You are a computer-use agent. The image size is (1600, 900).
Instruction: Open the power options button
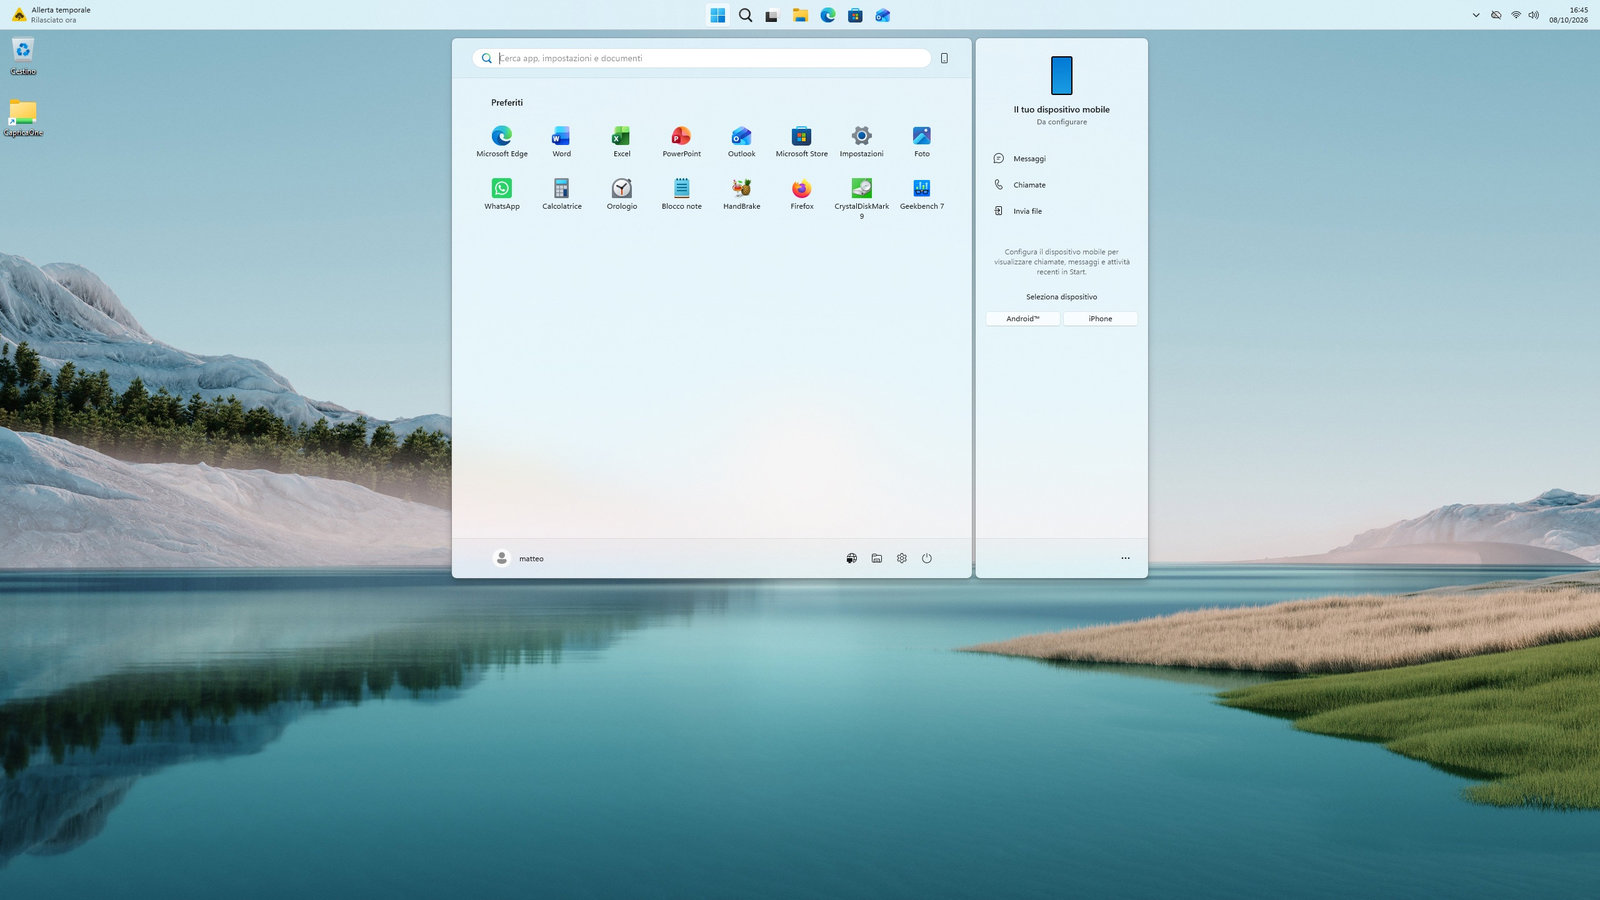[926, 558]
